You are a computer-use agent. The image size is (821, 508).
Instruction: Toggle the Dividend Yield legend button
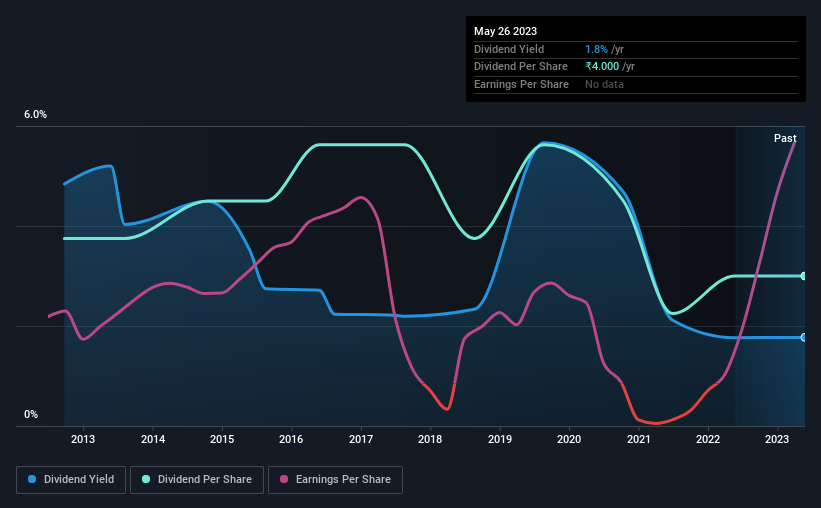click(x=71, y=480)
